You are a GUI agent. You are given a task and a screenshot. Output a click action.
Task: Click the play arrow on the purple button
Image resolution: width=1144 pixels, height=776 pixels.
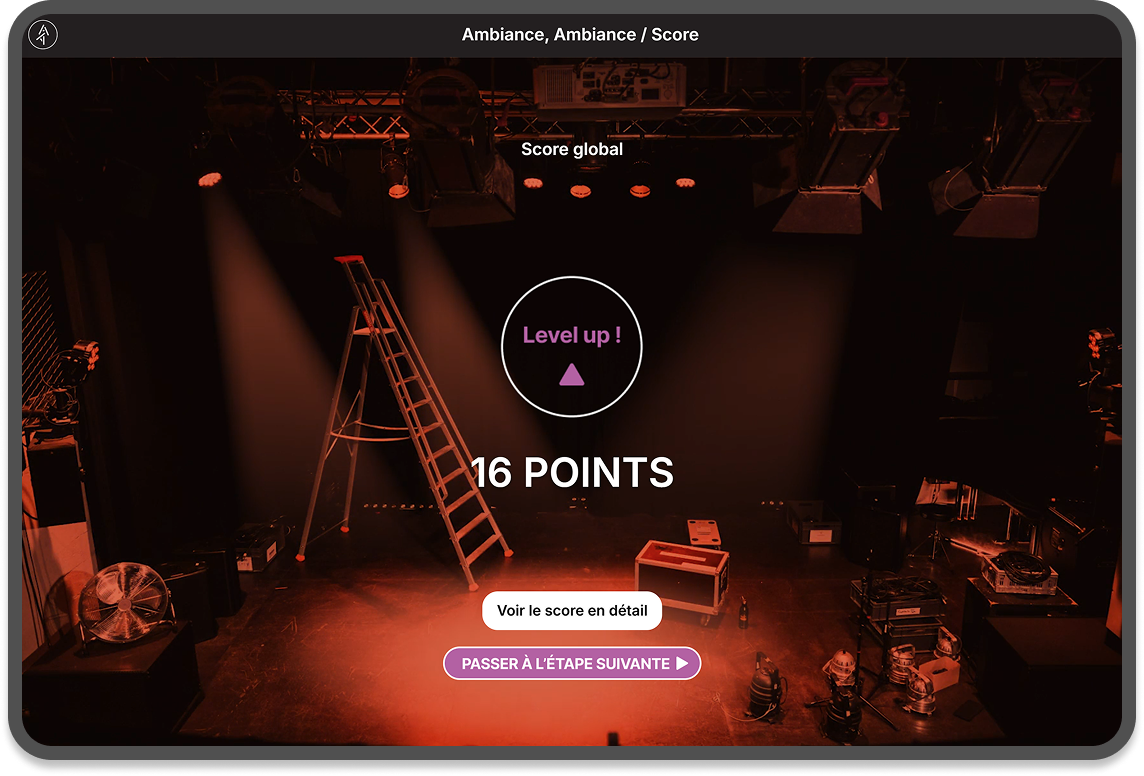(x=682, y=663)
